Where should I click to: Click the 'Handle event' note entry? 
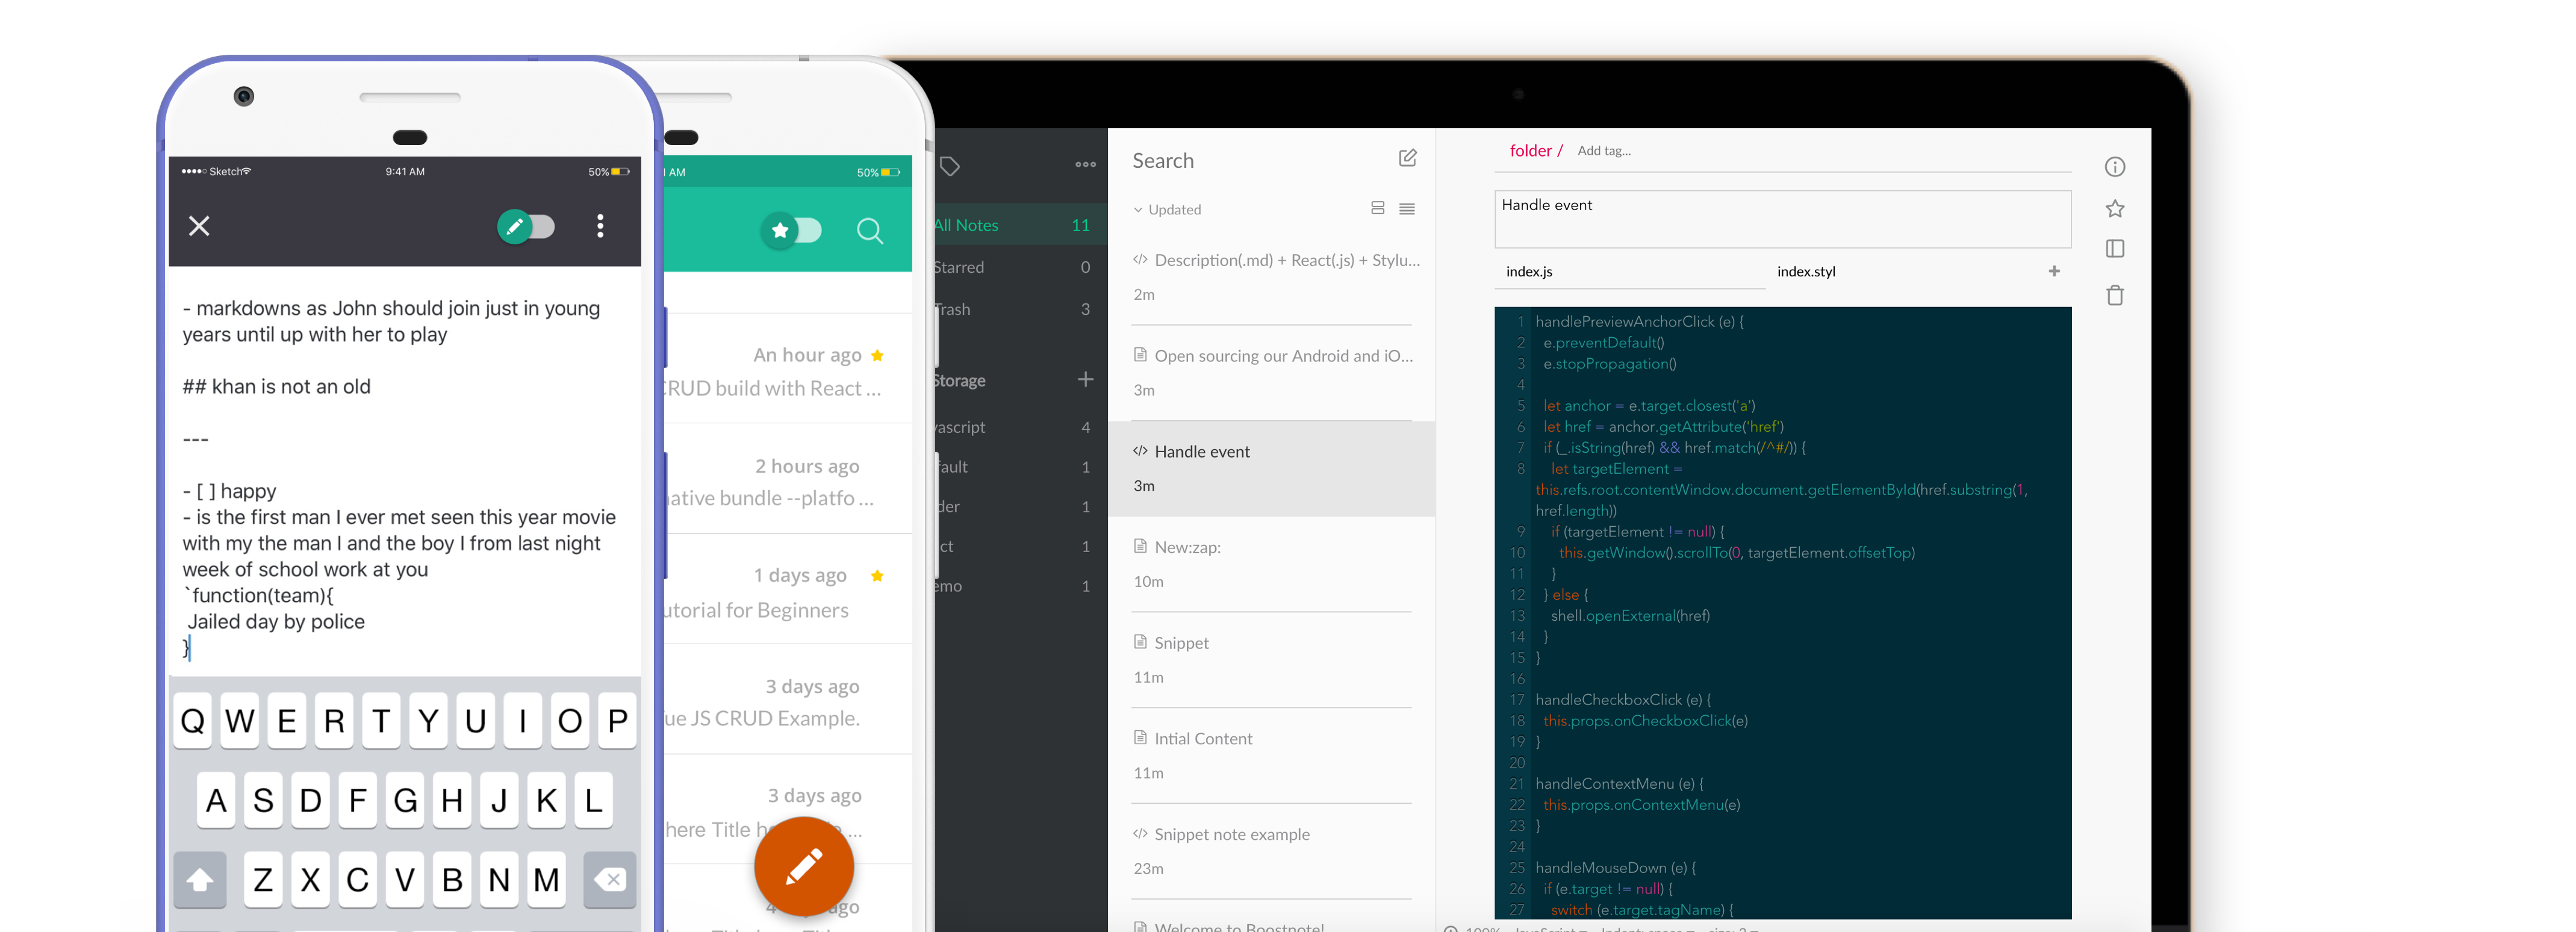click(1273, 467)
